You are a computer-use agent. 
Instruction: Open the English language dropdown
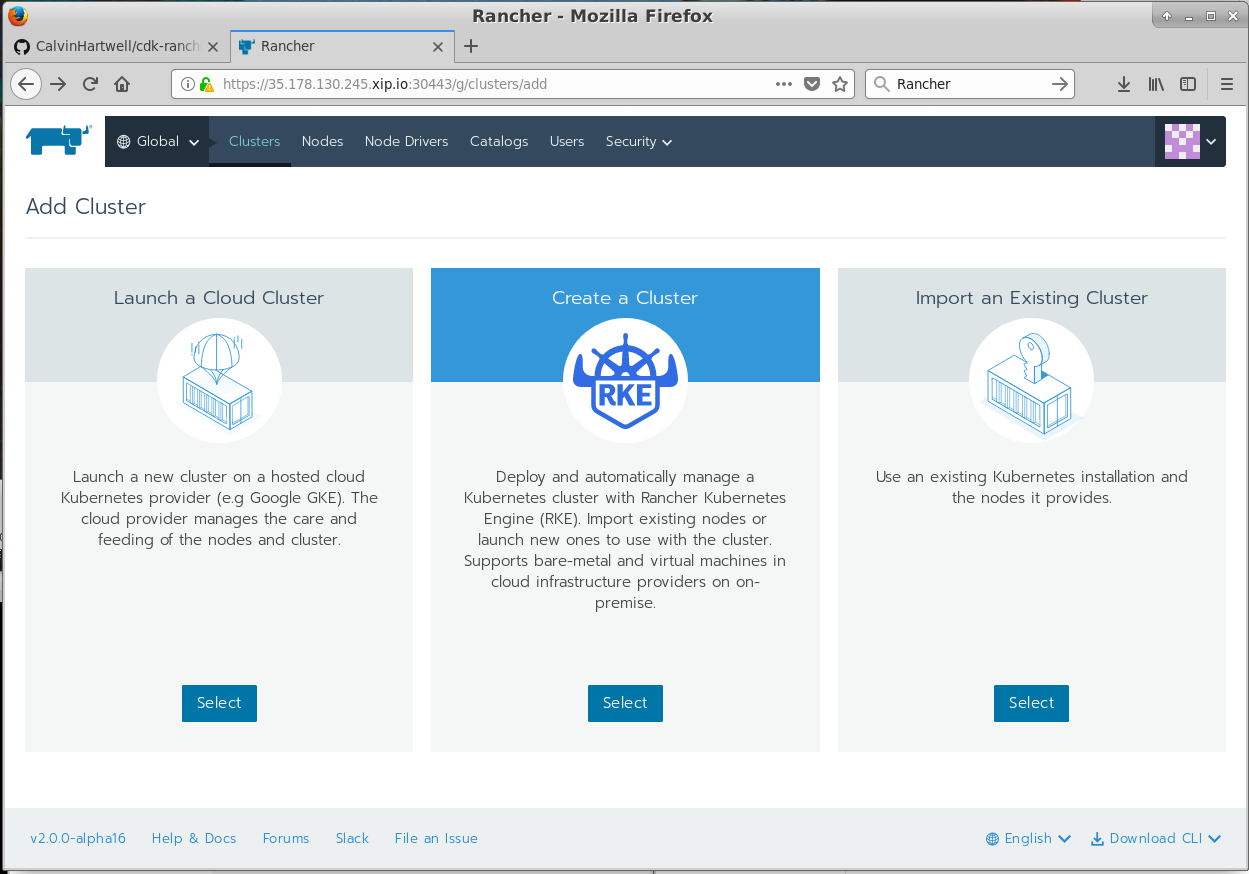click(x=1028, y=838)
